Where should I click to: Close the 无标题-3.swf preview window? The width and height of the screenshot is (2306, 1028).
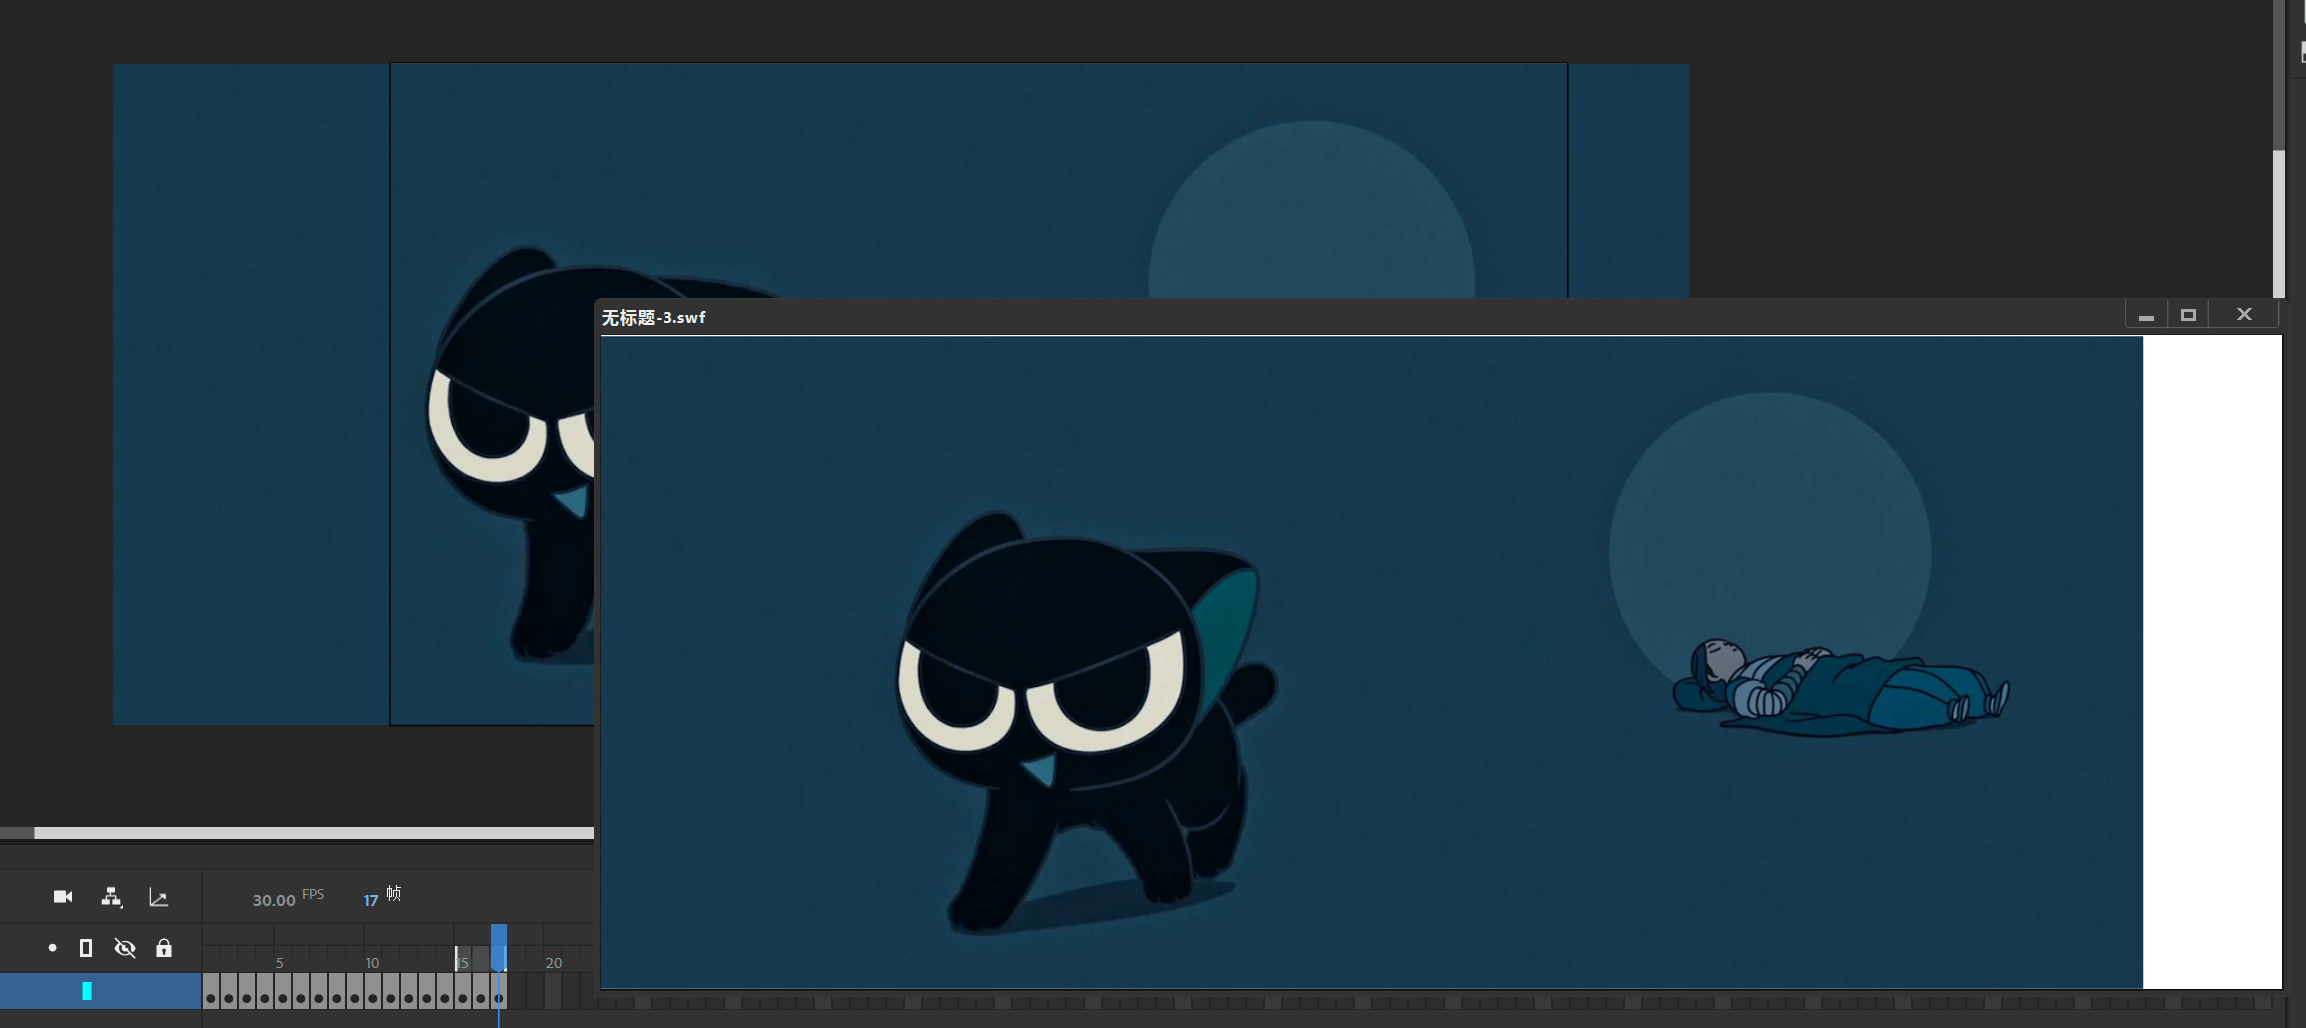tap(2244, 315)
